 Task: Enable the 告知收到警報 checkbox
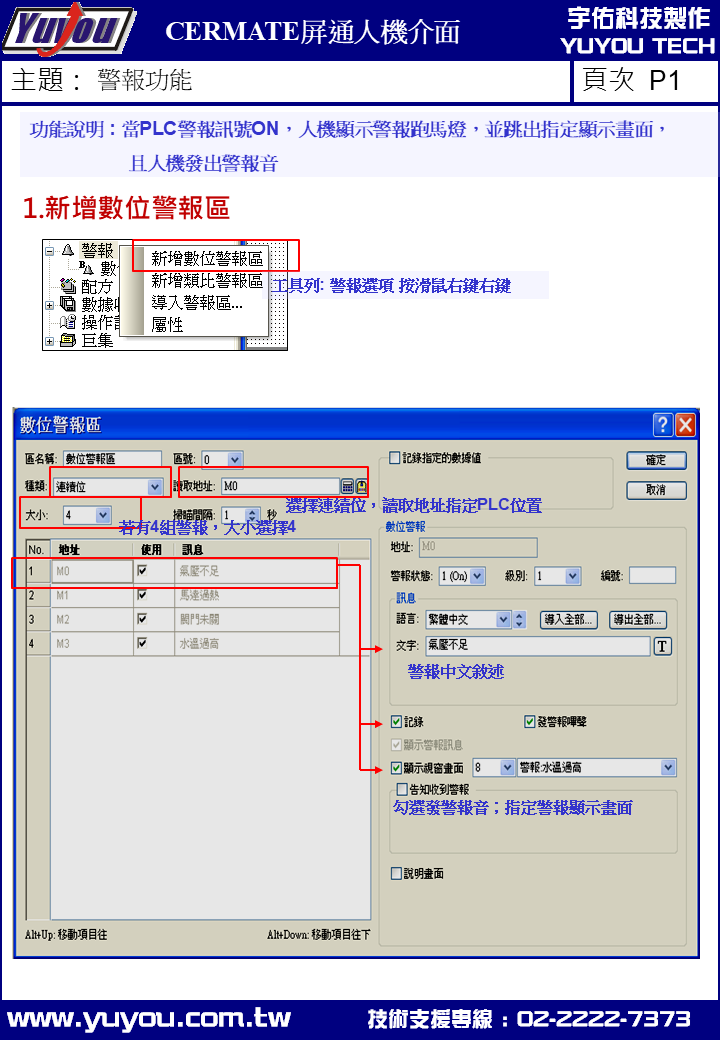(x=402, y=789)
